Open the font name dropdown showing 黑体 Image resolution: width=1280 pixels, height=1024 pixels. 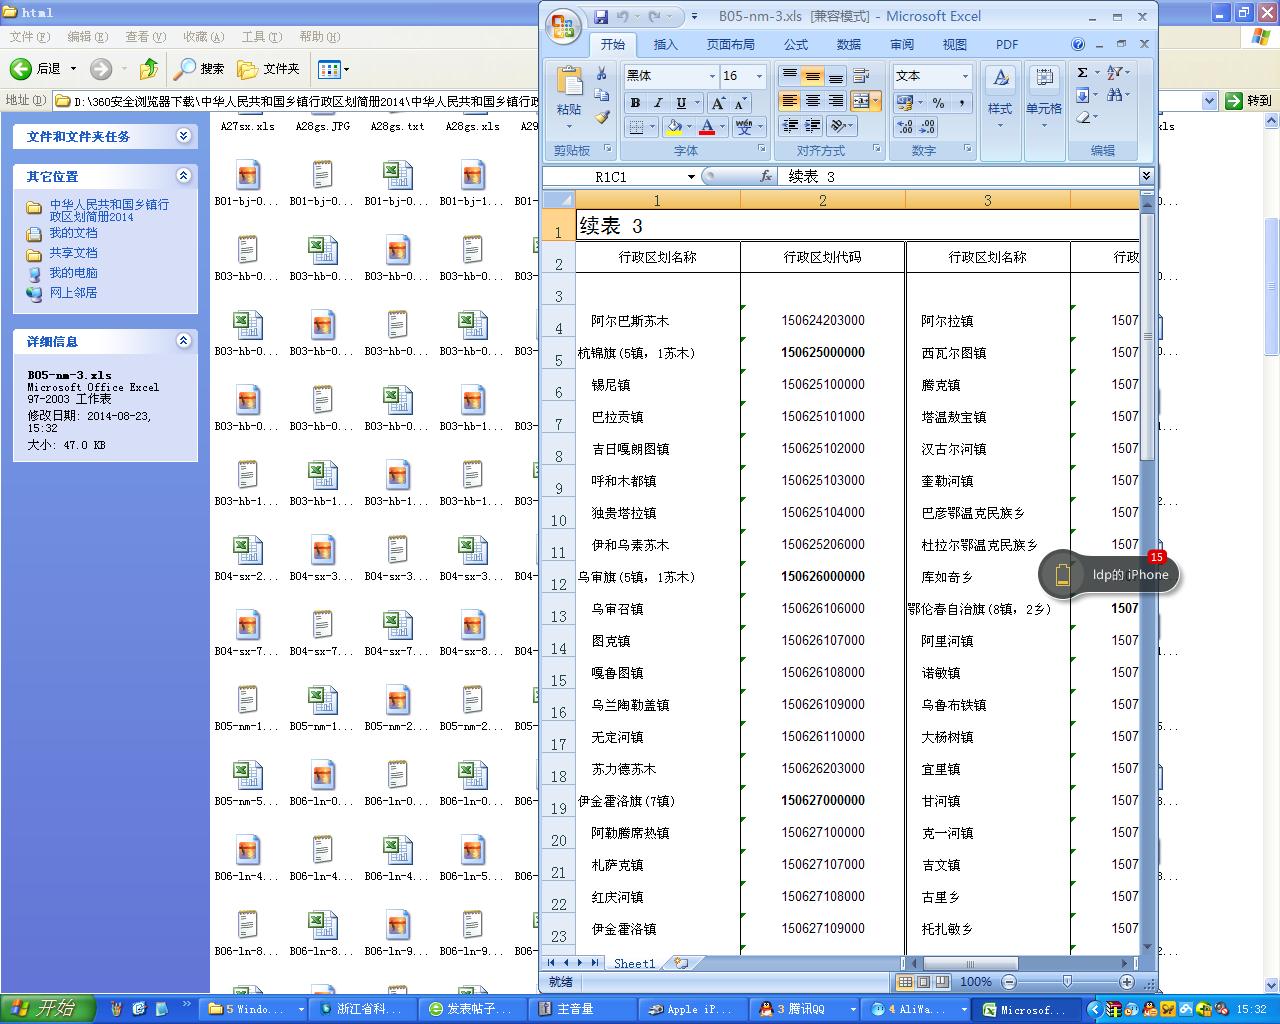712,76
